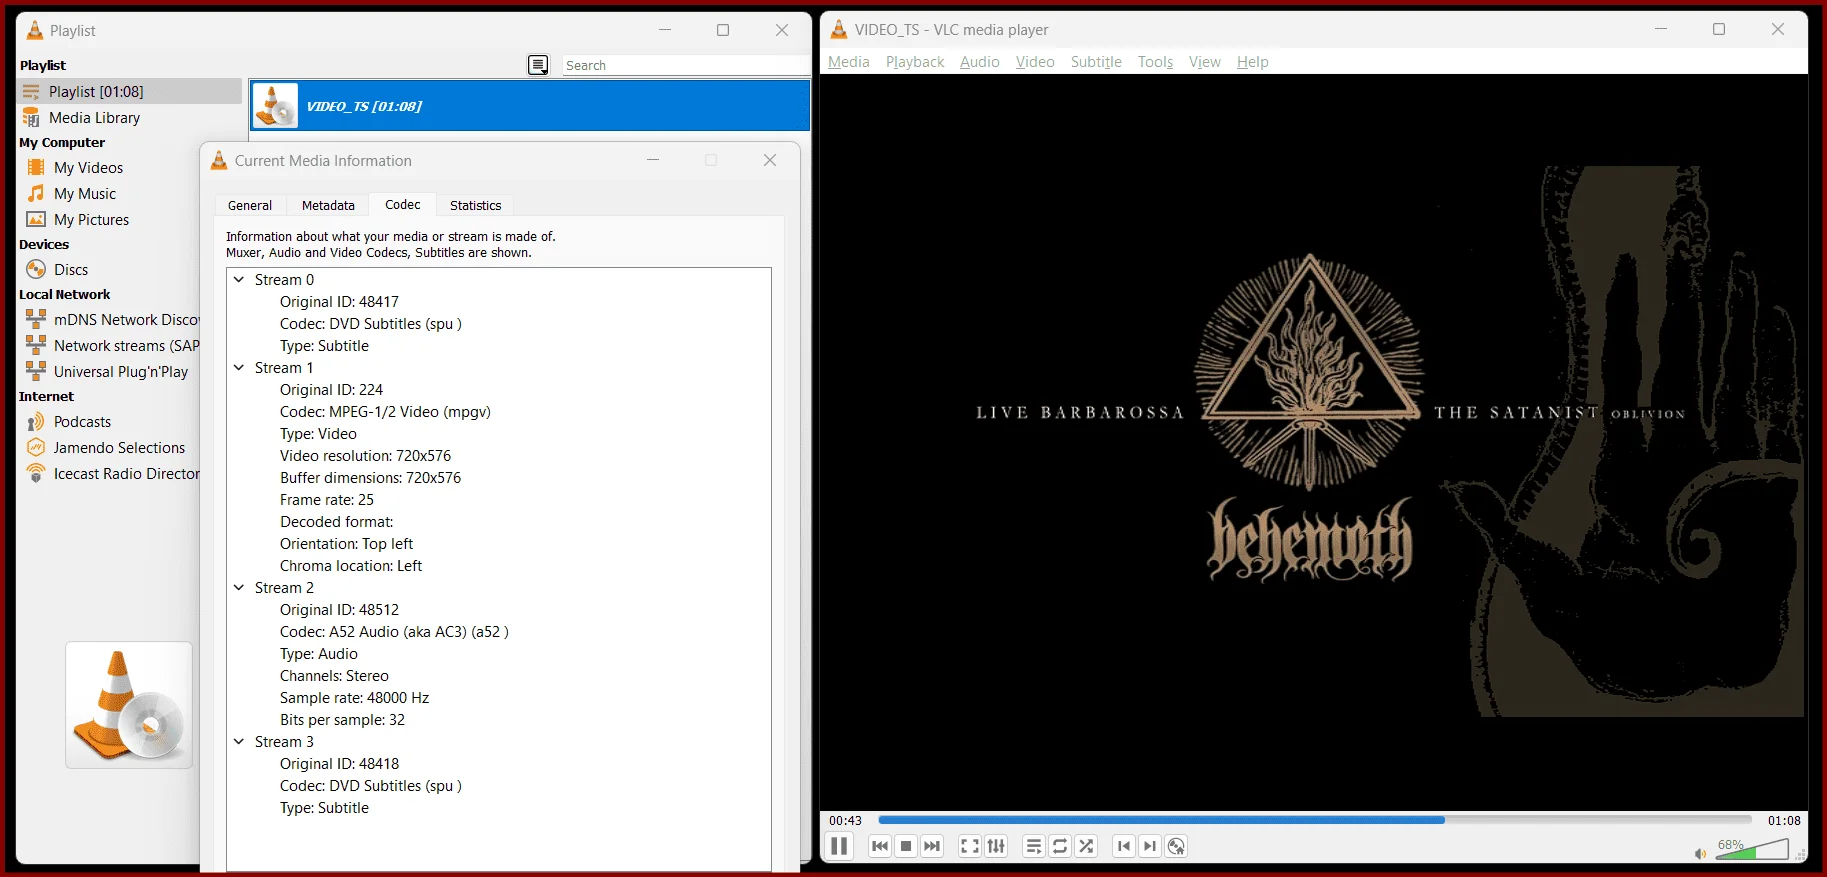Collapse Stream 0 in codec tree
Image resolution: width=1827 pixels, height=877 pixels.
(x=239, y=280)
